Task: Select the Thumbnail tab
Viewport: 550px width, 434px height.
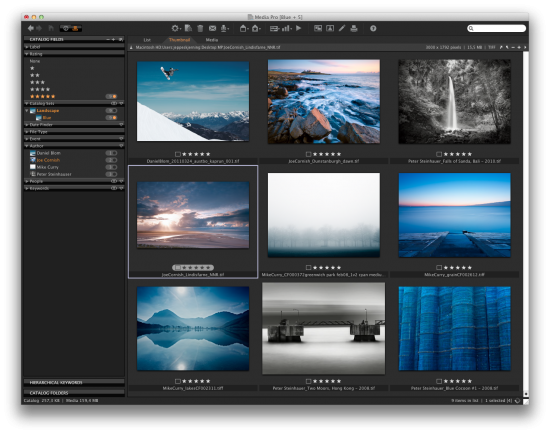Action: click(179, 40)
